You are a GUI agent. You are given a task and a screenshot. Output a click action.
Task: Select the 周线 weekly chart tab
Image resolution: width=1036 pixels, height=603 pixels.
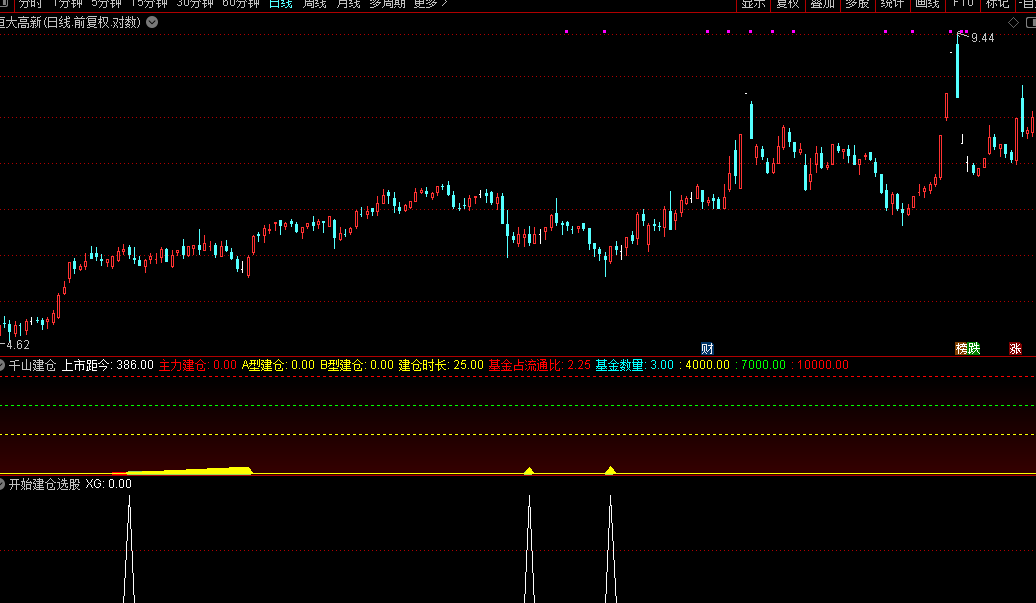[314, 4]
